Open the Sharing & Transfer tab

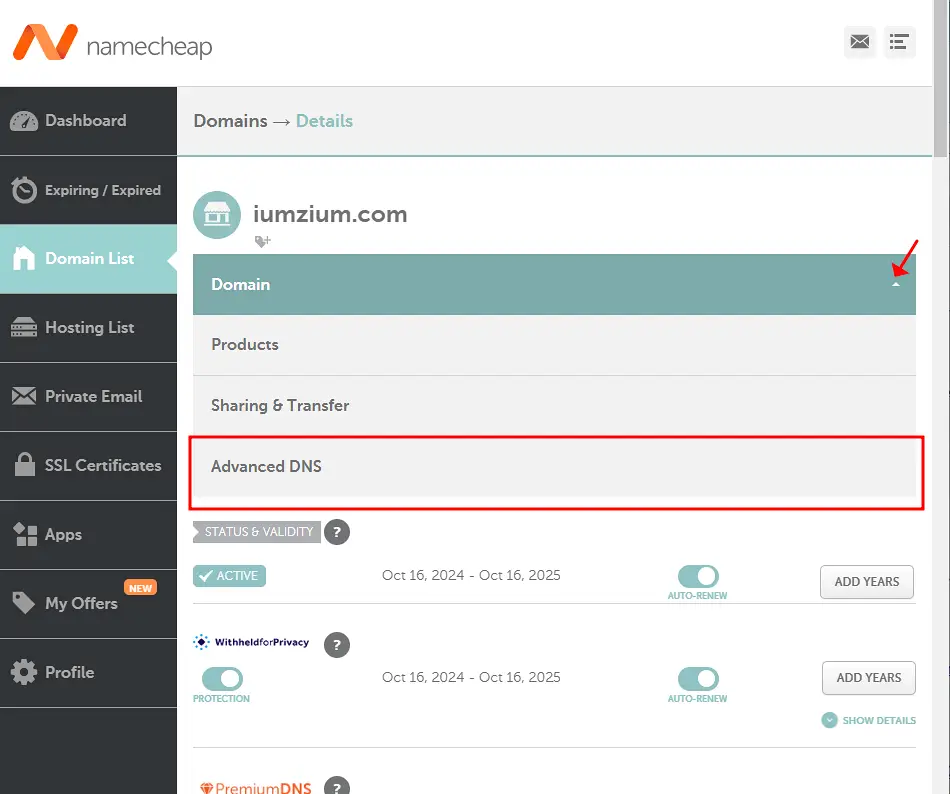pyautogui.click(x=280, y=406)
